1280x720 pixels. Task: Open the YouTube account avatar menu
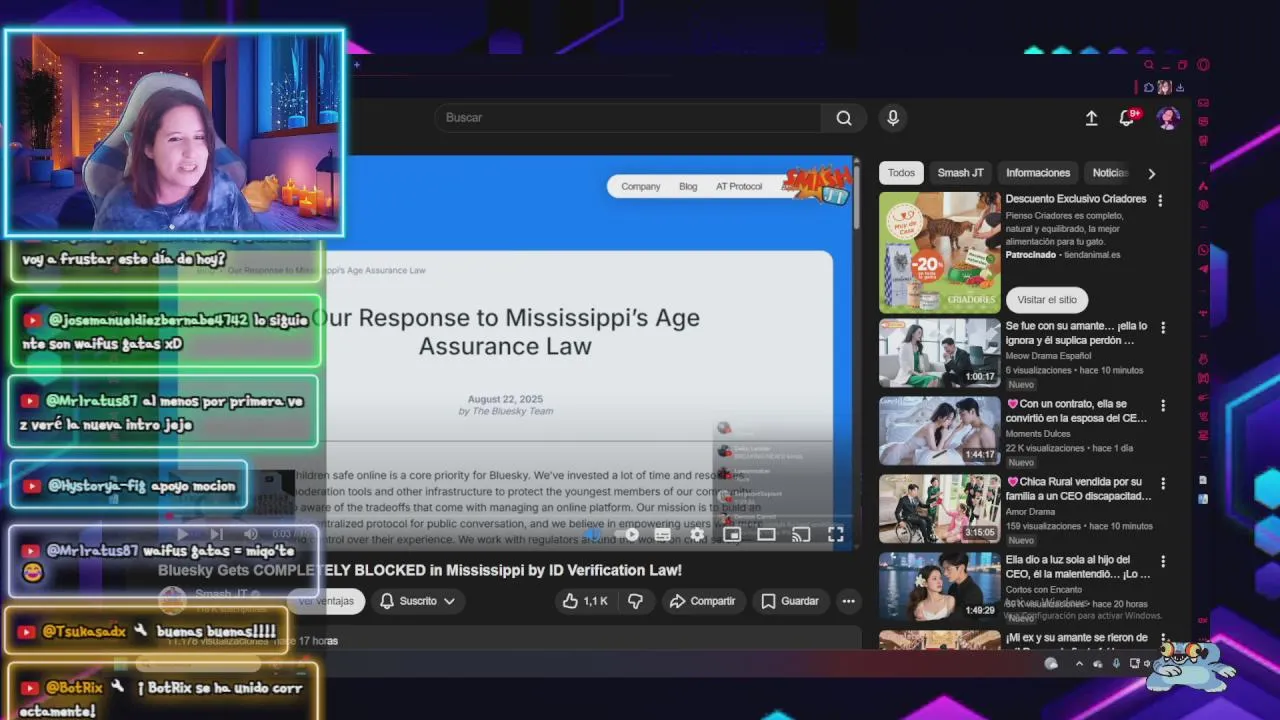[1167, 118]
